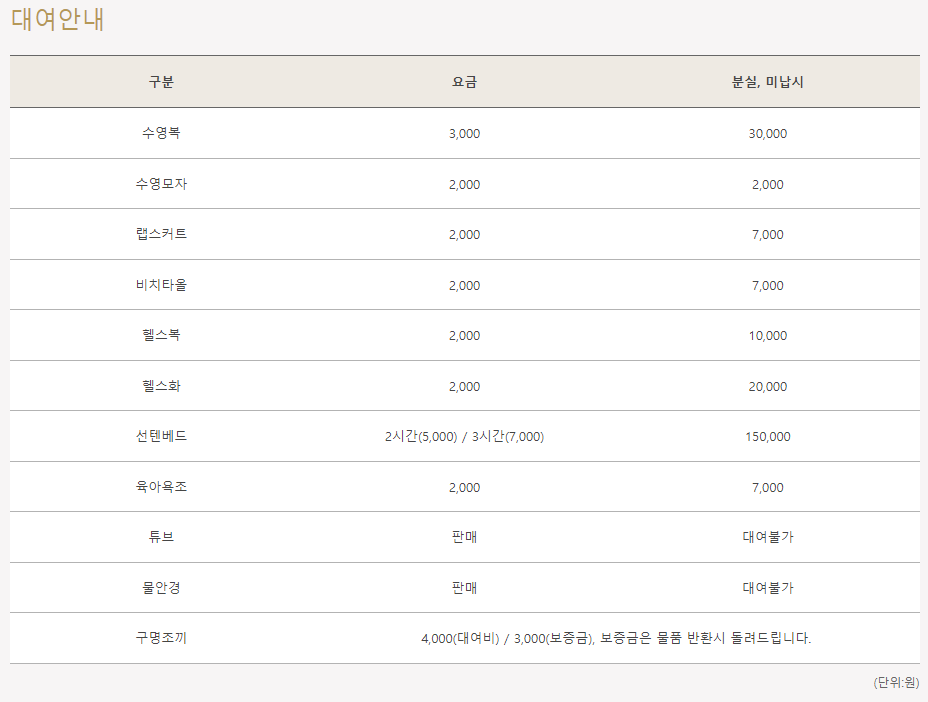This screenshot has height=702, width=928.
Task: Click the 구명조끼 대여비 and 보증금 description
Action: click(616, 638)
